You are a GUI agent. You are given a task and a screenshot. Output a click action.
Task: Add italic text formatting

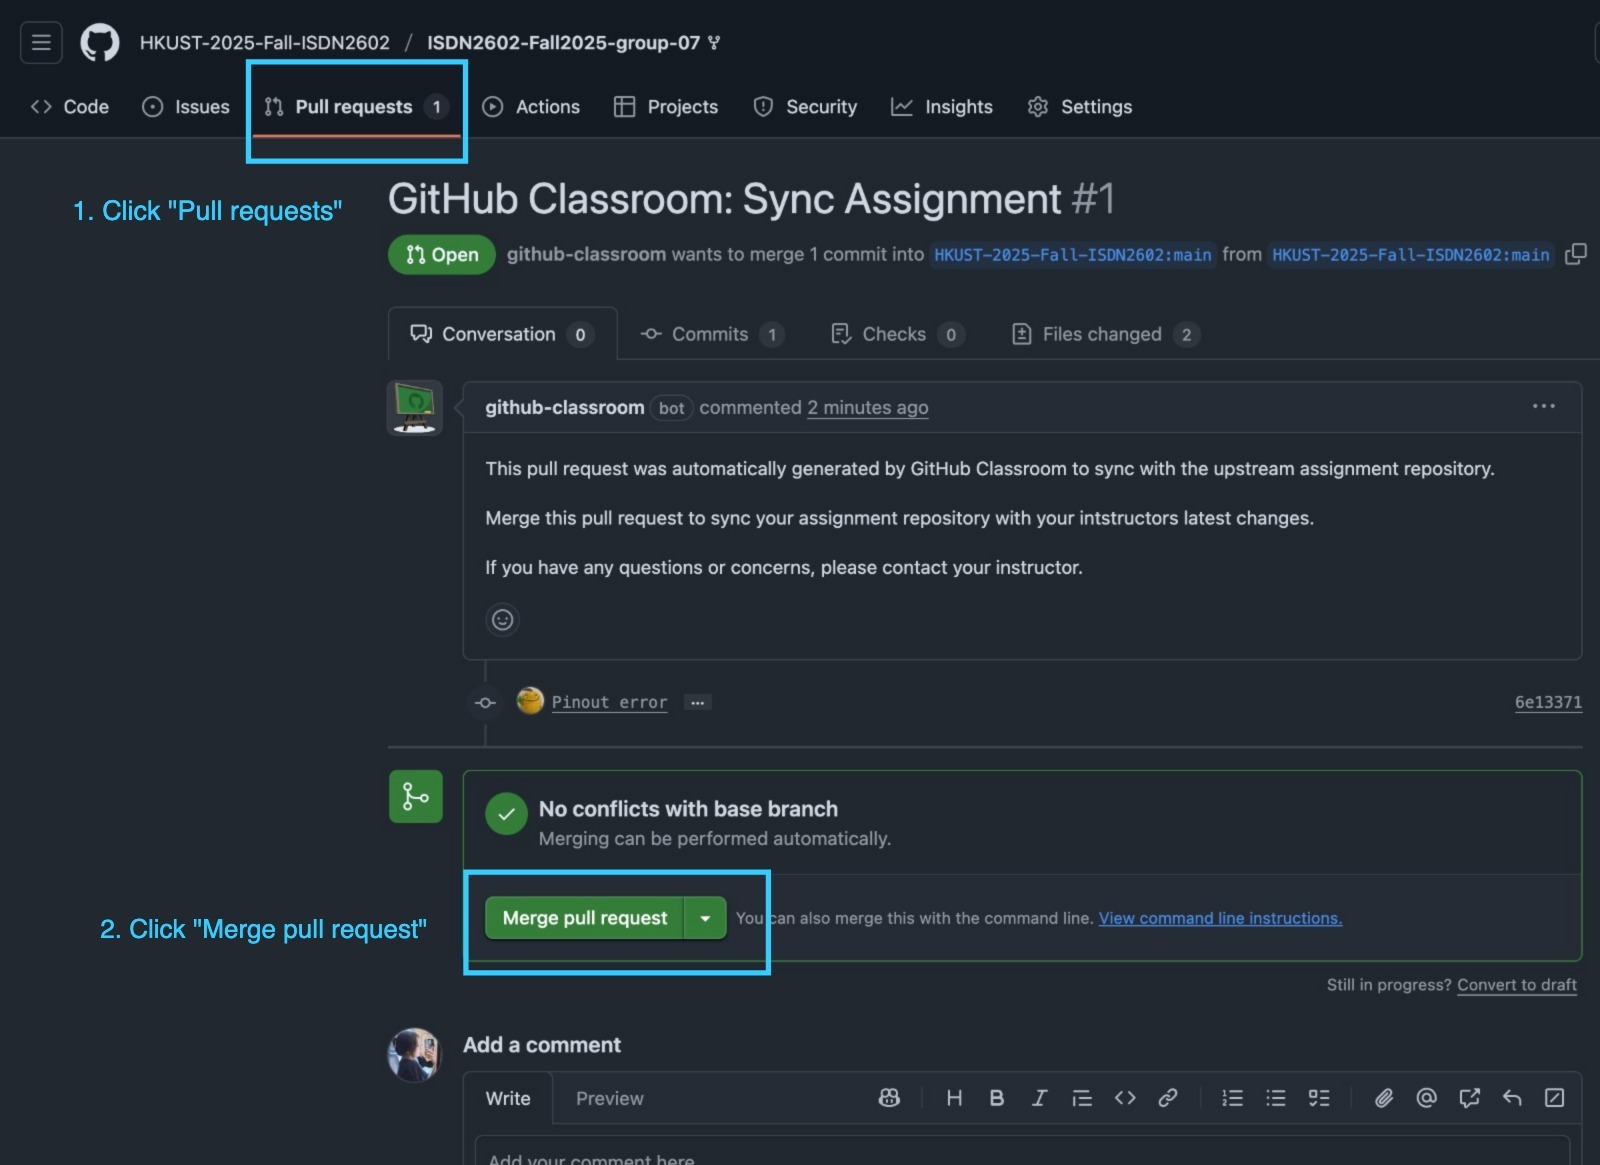1039,1098
